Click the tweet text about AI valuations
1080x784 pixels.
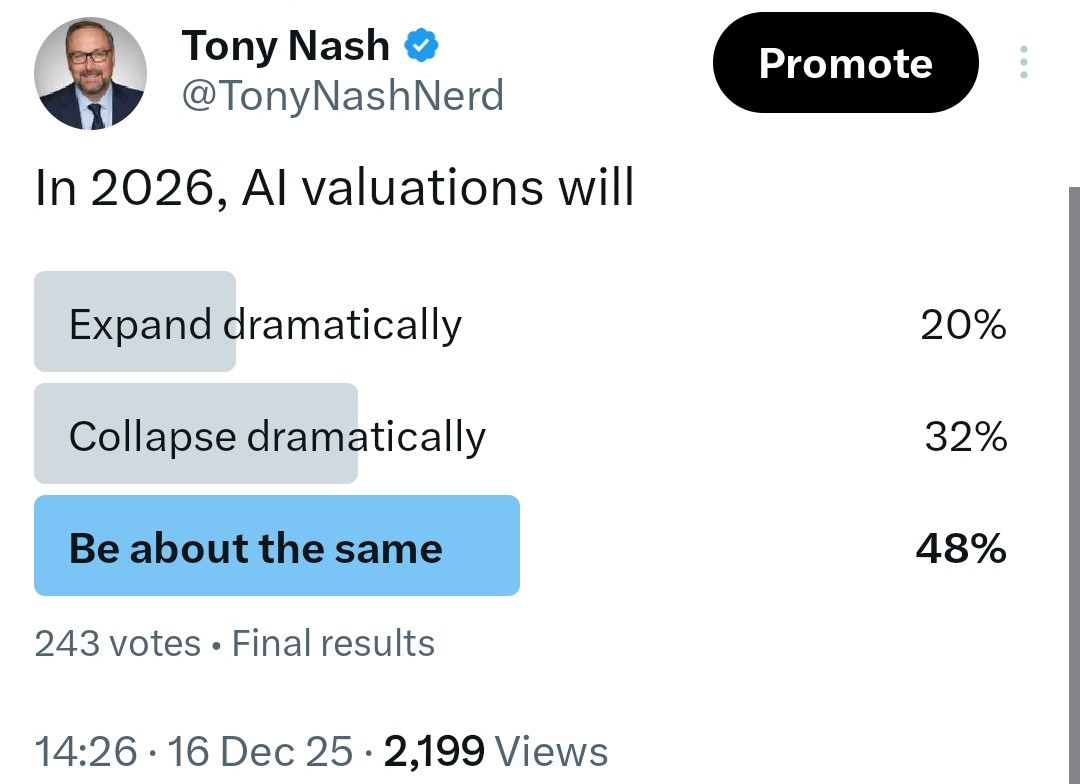[334, 187]
